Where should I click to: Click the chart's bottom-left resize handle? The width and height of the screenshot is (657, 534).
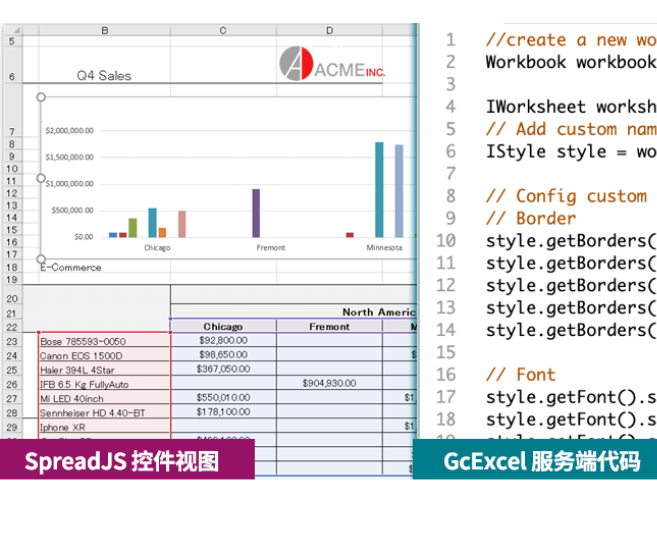click(41, 259)
